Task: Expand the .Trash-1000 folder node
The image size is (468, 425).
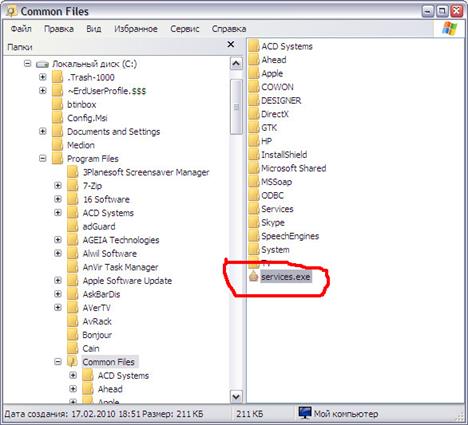Action: (x=42, y=77)
